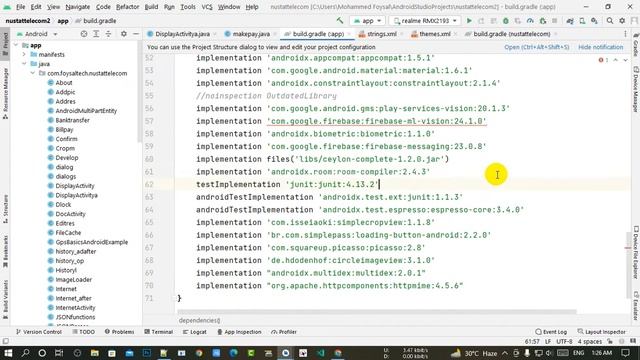Go to previous highlighted error arrow

pos(616,60)
